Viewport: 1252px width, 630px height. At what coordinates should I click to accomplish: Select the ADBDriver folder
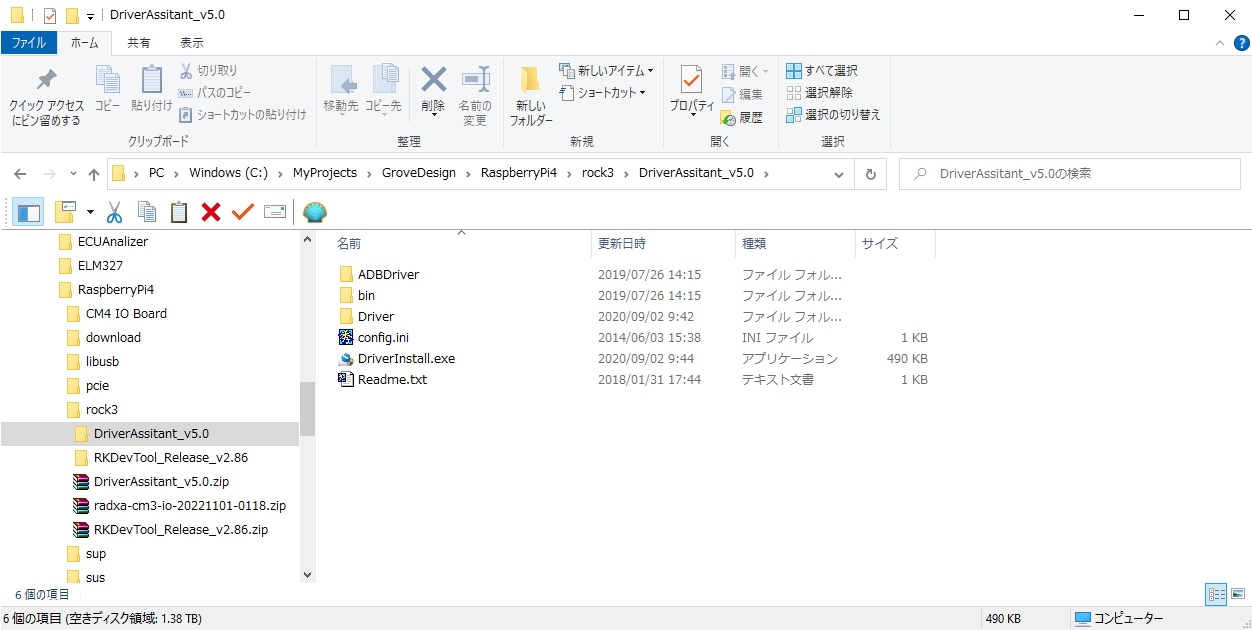click(x=389, y=274)
